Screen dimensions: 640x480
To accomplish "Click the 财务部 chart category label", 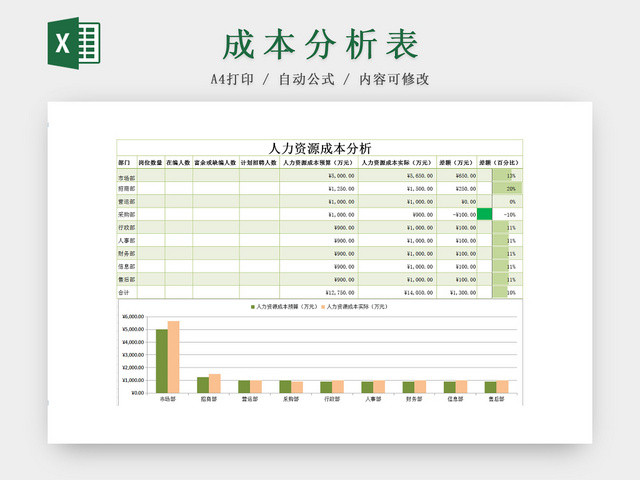I will click(x=414, y=399).
